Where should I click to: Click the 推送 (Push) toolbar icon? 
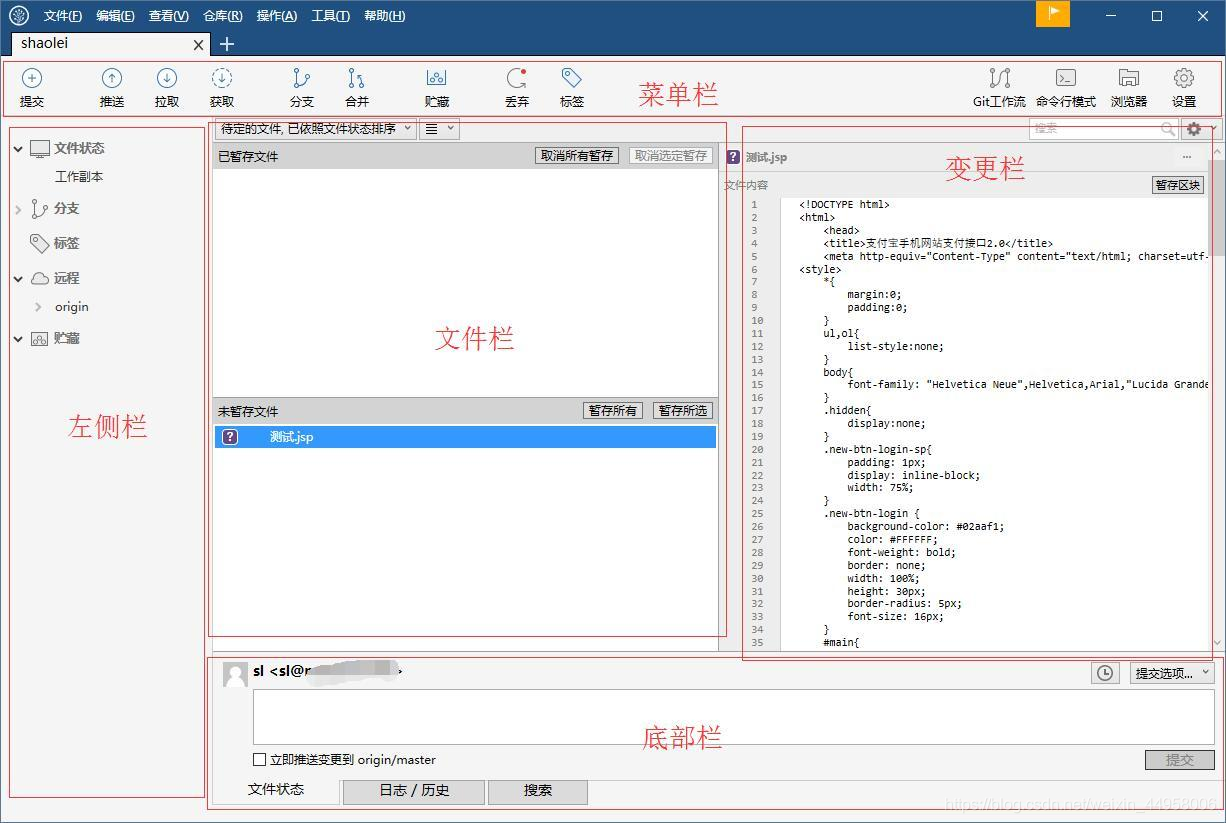pos(112,79)
